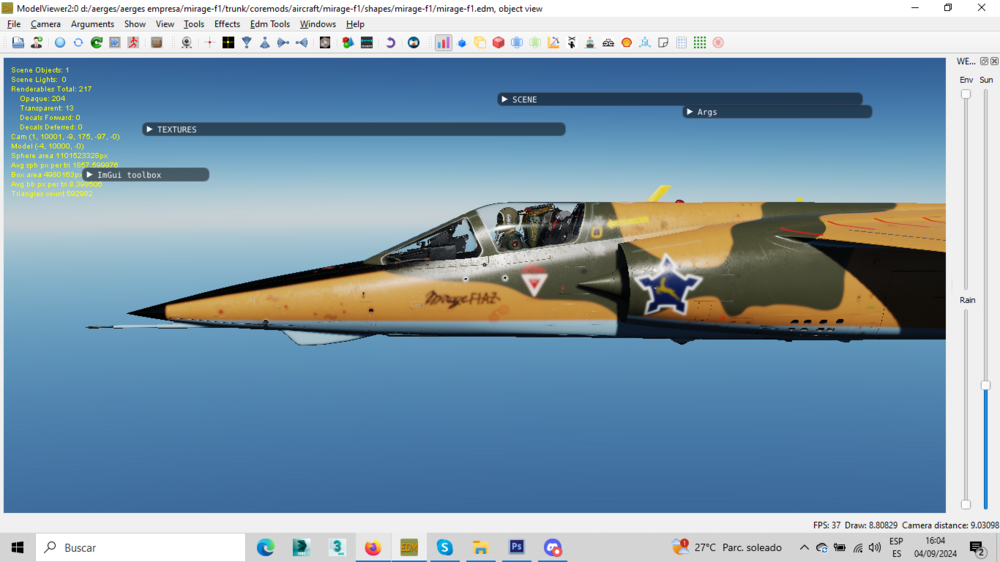Click the ship icon in toolbar

coord(590,43)
